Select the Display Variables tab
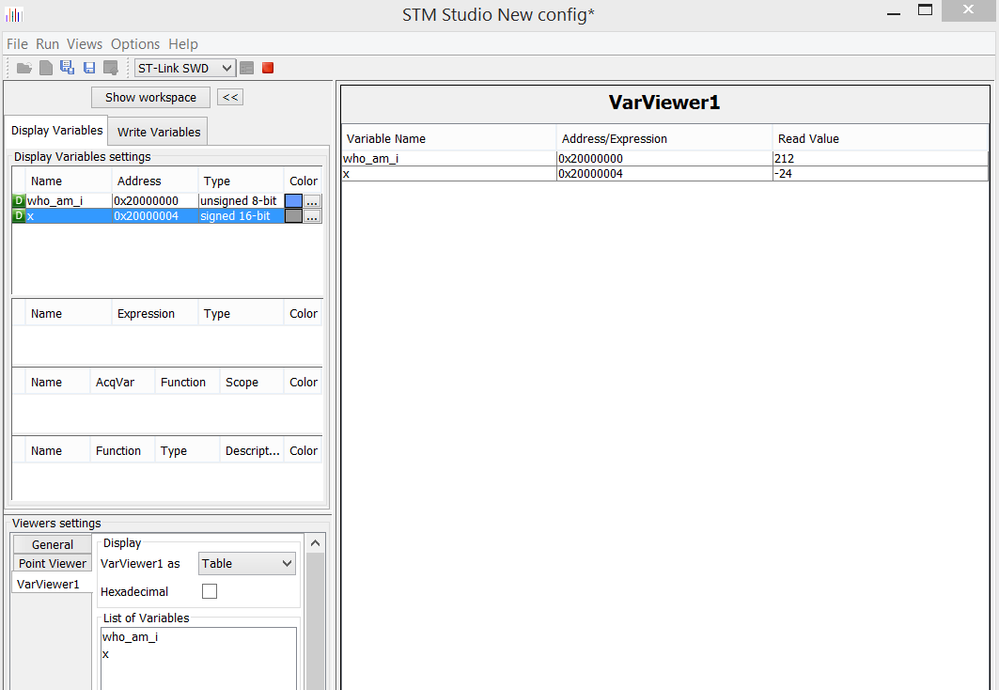Screen dimensions: 999x690 point(57,131)
